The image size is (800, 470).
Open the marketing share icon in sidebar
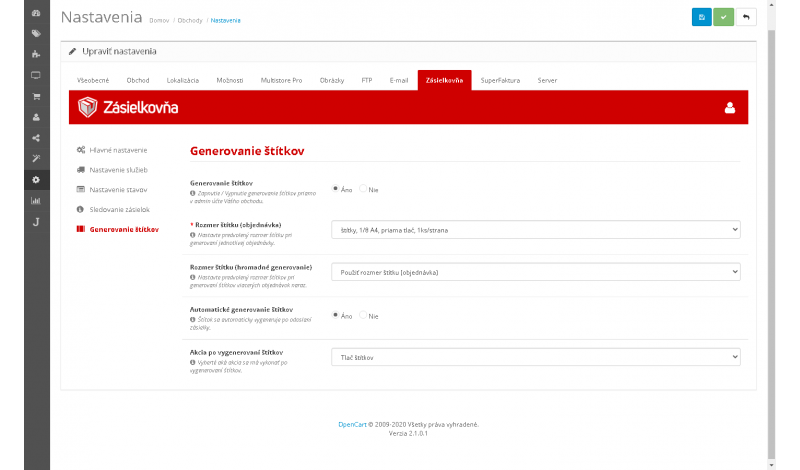36,138
